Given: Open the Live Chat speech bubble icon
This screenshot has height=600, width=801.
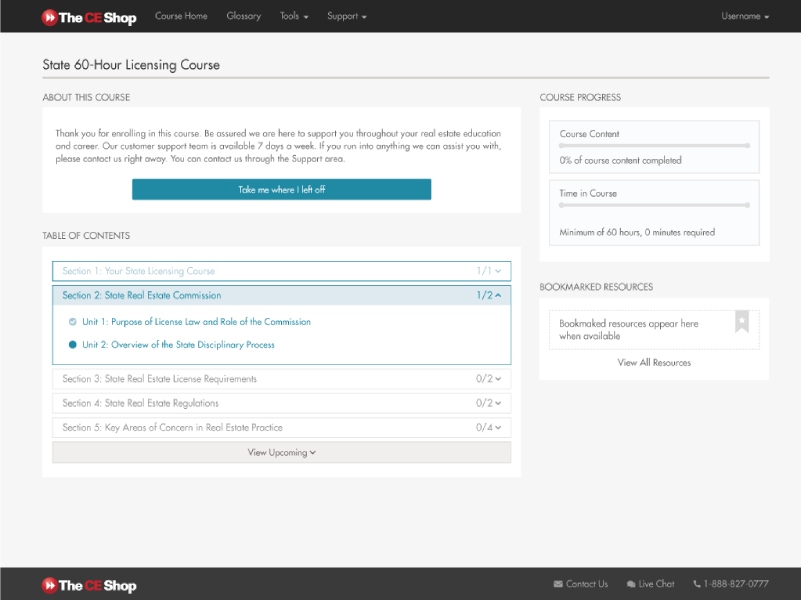Looking at the screenshot, I should click(629, 583).
